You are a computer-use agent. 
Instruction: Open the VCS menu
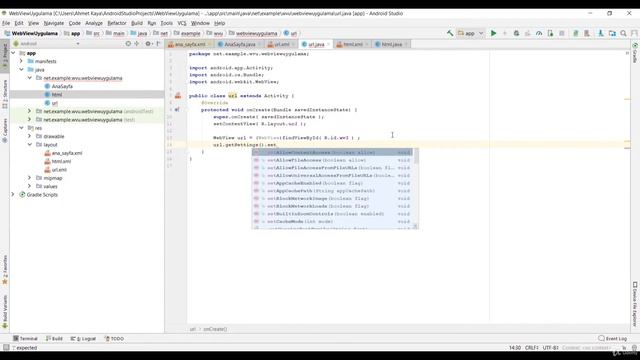click(182, 23)
